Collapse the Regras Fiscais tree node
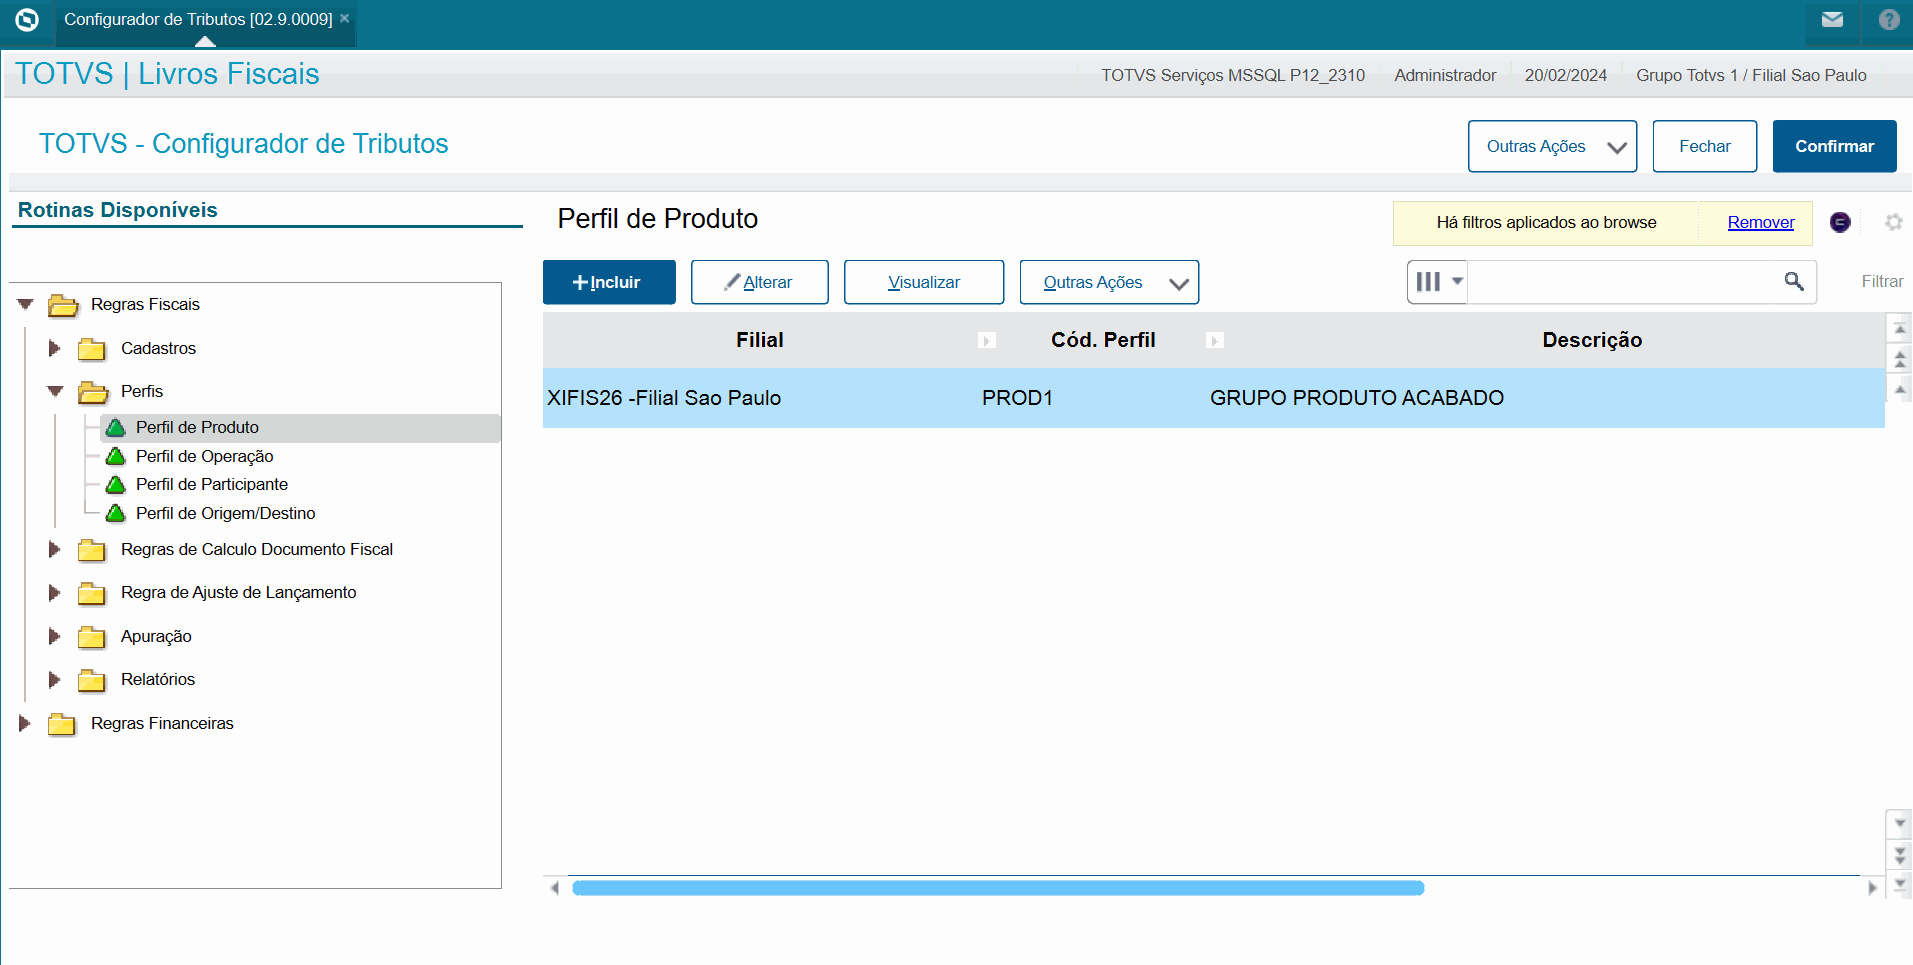 pos(26,304)
